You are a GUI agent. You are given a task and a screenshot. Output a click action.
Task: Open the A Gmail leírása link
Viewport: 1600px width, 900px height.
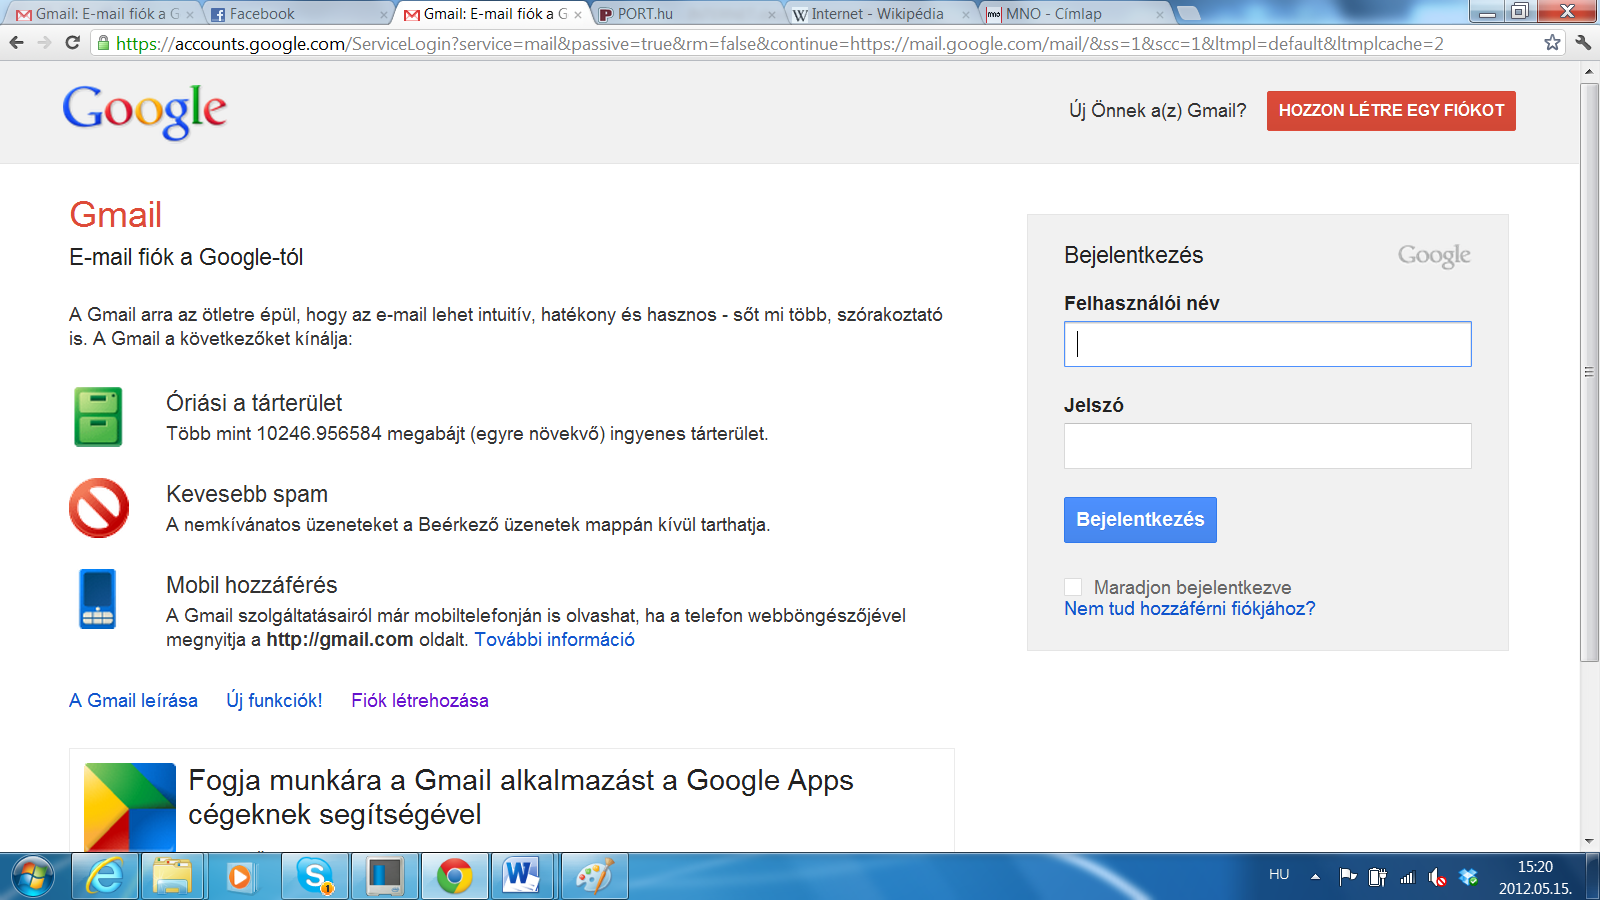click(133, 701)
